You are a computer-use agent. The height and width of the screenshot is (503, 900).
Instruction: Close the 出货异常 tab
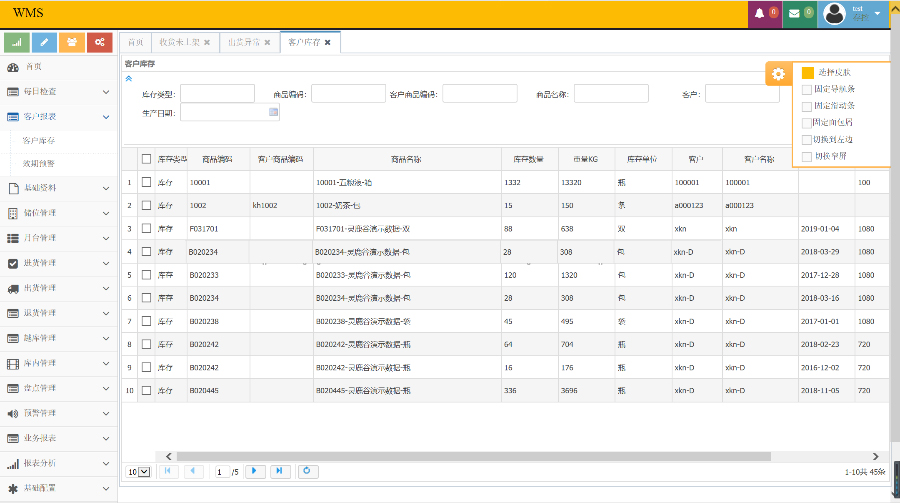pos(267,42)
